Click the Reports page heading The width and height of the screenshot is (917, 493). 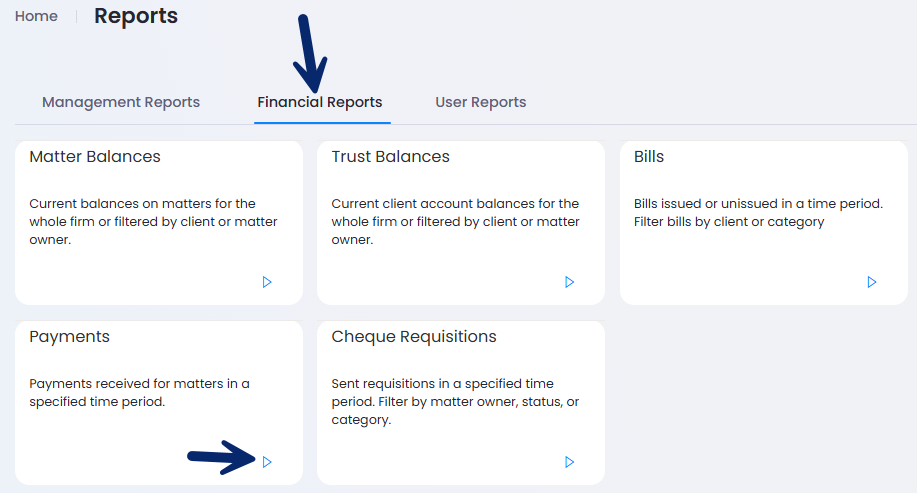click(x=136, y=16)
